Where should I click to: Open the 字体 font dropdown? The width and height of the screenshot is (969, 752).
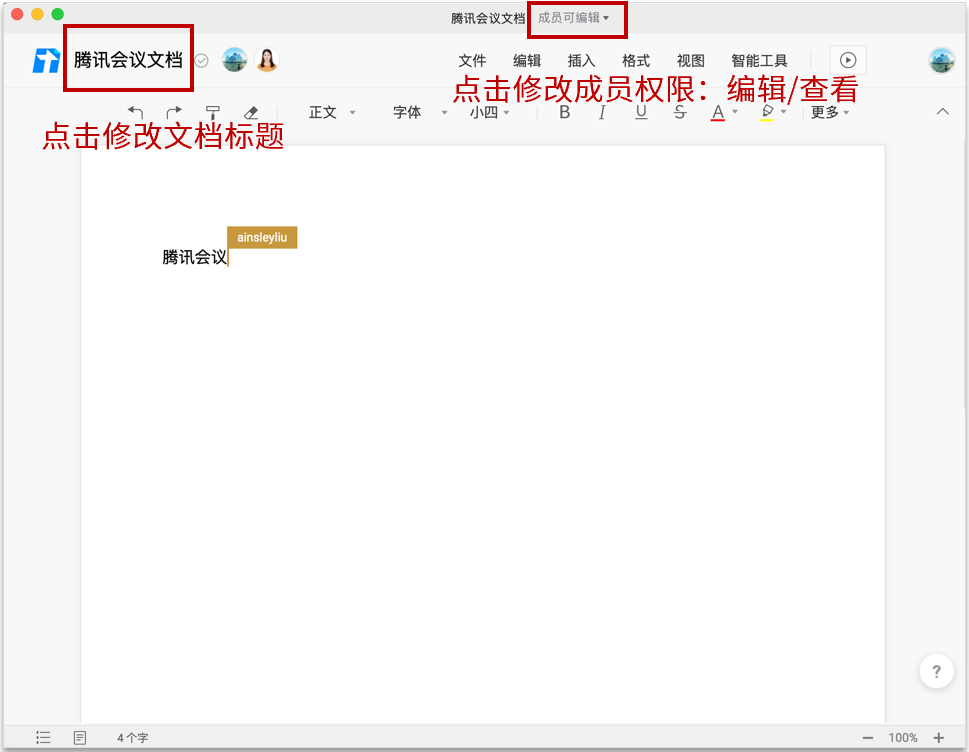tap(420, 112)
